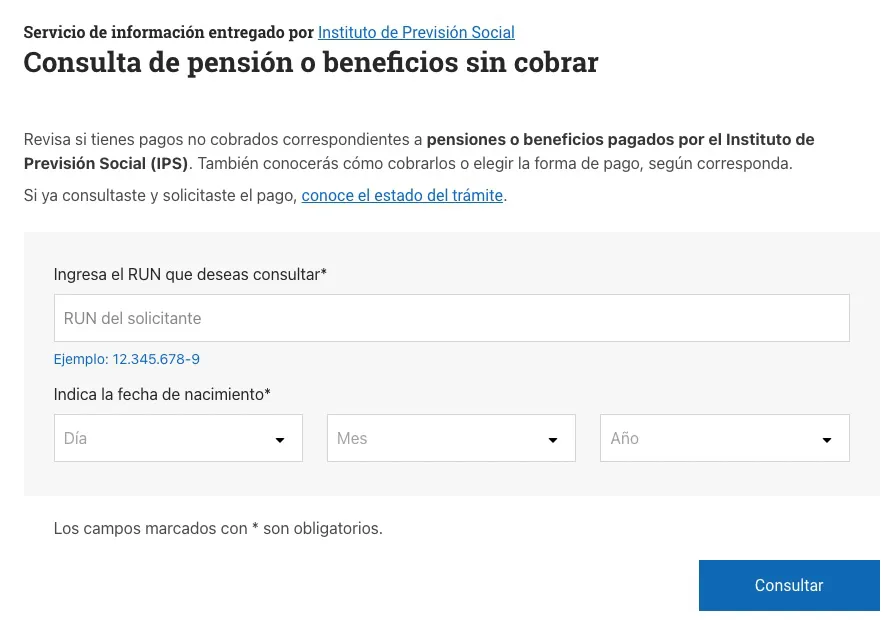Click the Consulta de pensión page title
This screenshot has height=630, width=895.
coord(311,62)
